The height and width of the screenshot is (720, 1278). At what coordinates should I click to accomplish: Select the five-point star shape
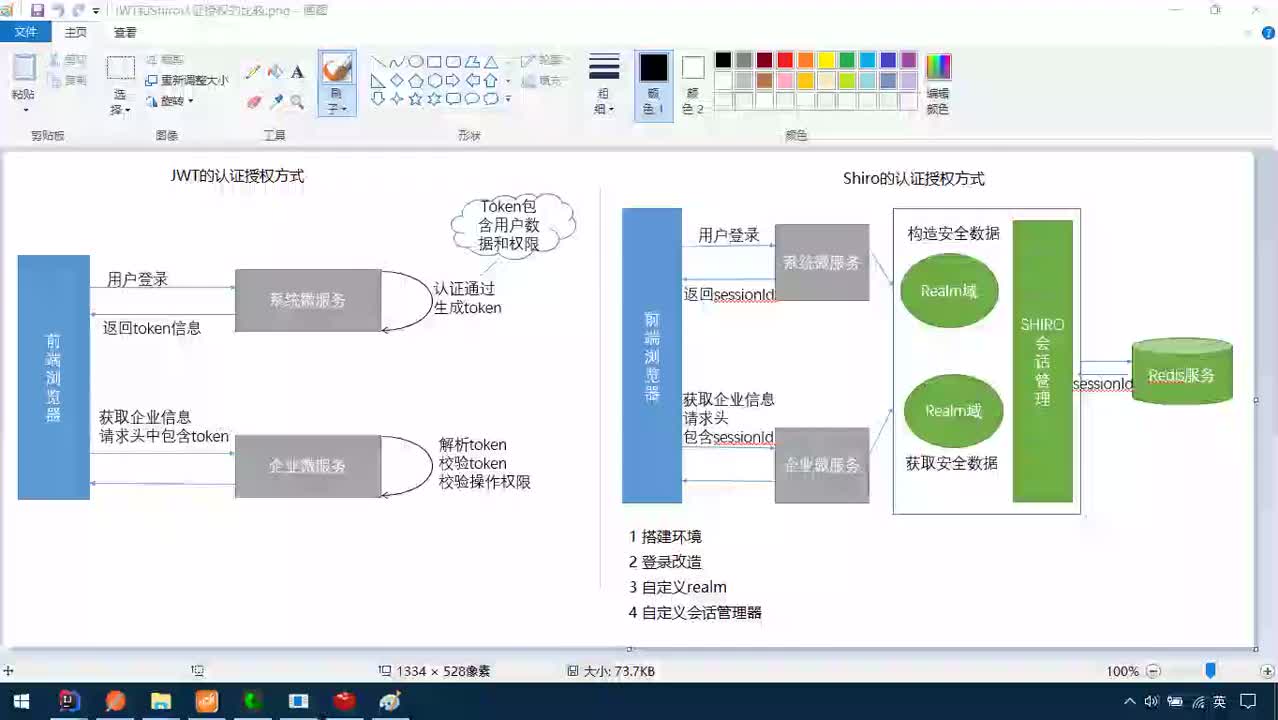tap(416, 98)
